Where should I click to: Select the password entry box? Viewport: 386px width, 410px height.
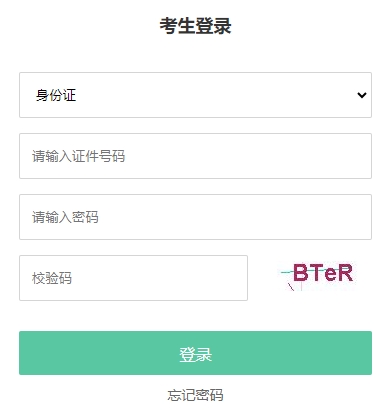[195, 217]
